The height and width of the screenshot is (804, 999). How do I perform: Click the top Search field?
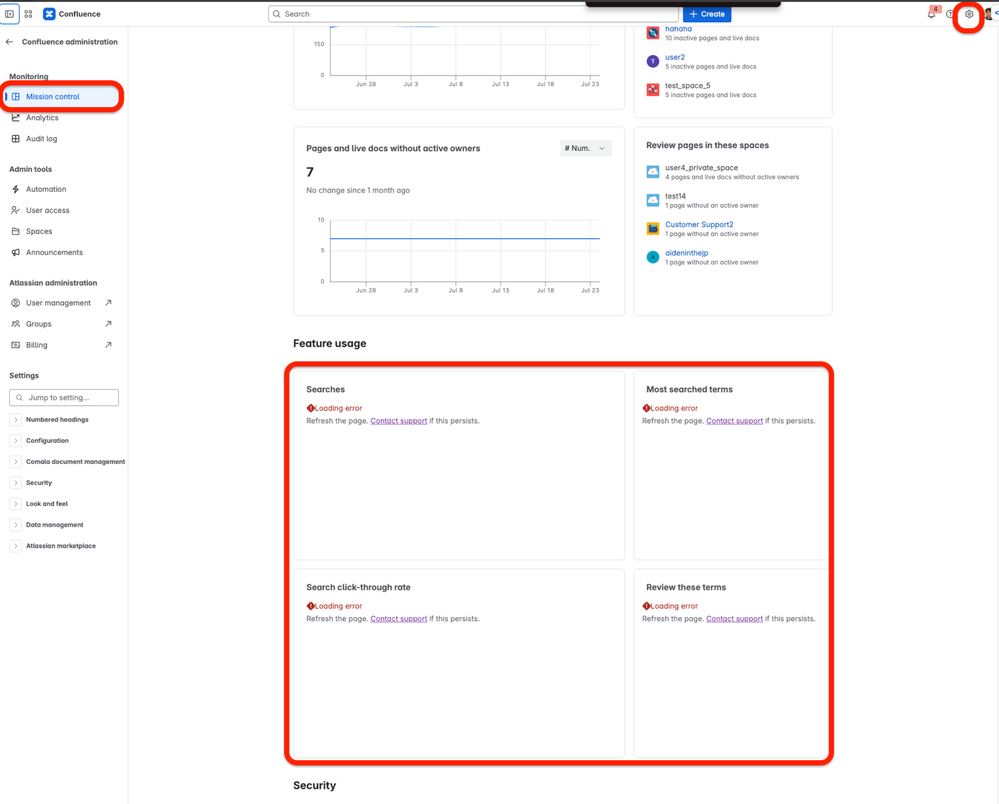[x=473, y=14]
